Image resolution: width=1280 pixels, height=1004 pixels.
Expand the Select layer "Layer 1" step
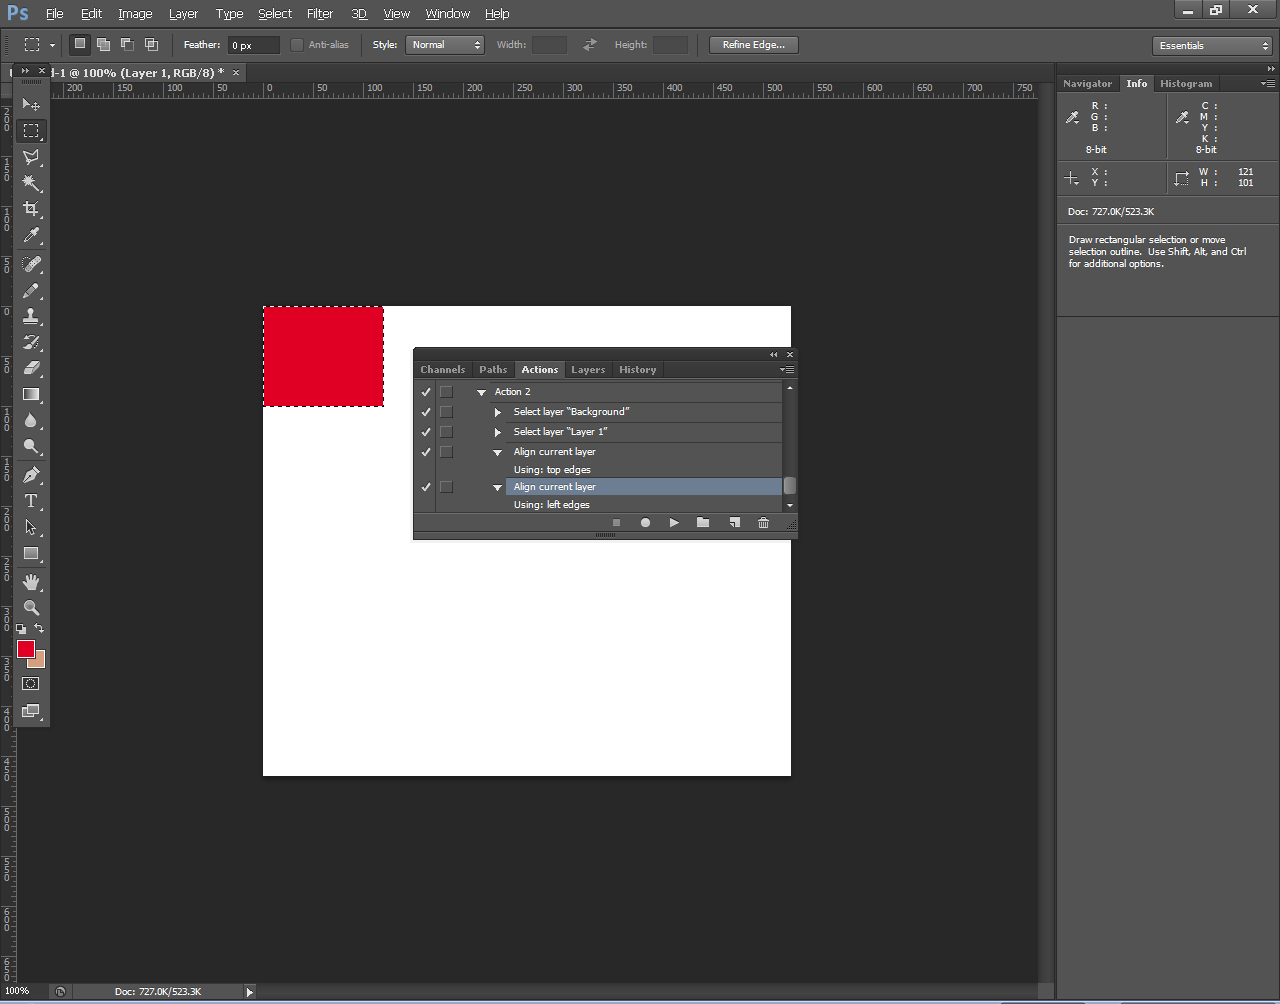click(x=498, y=432)
